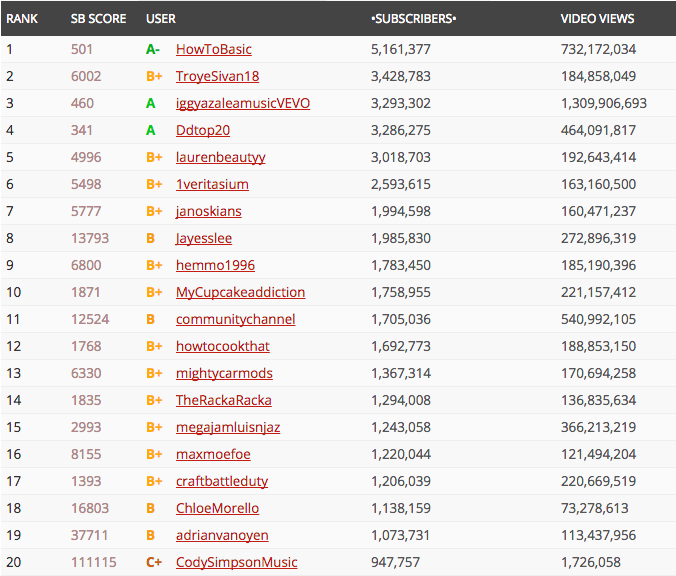
Task: Sort by the USER column header
Action: coord(161,19)
